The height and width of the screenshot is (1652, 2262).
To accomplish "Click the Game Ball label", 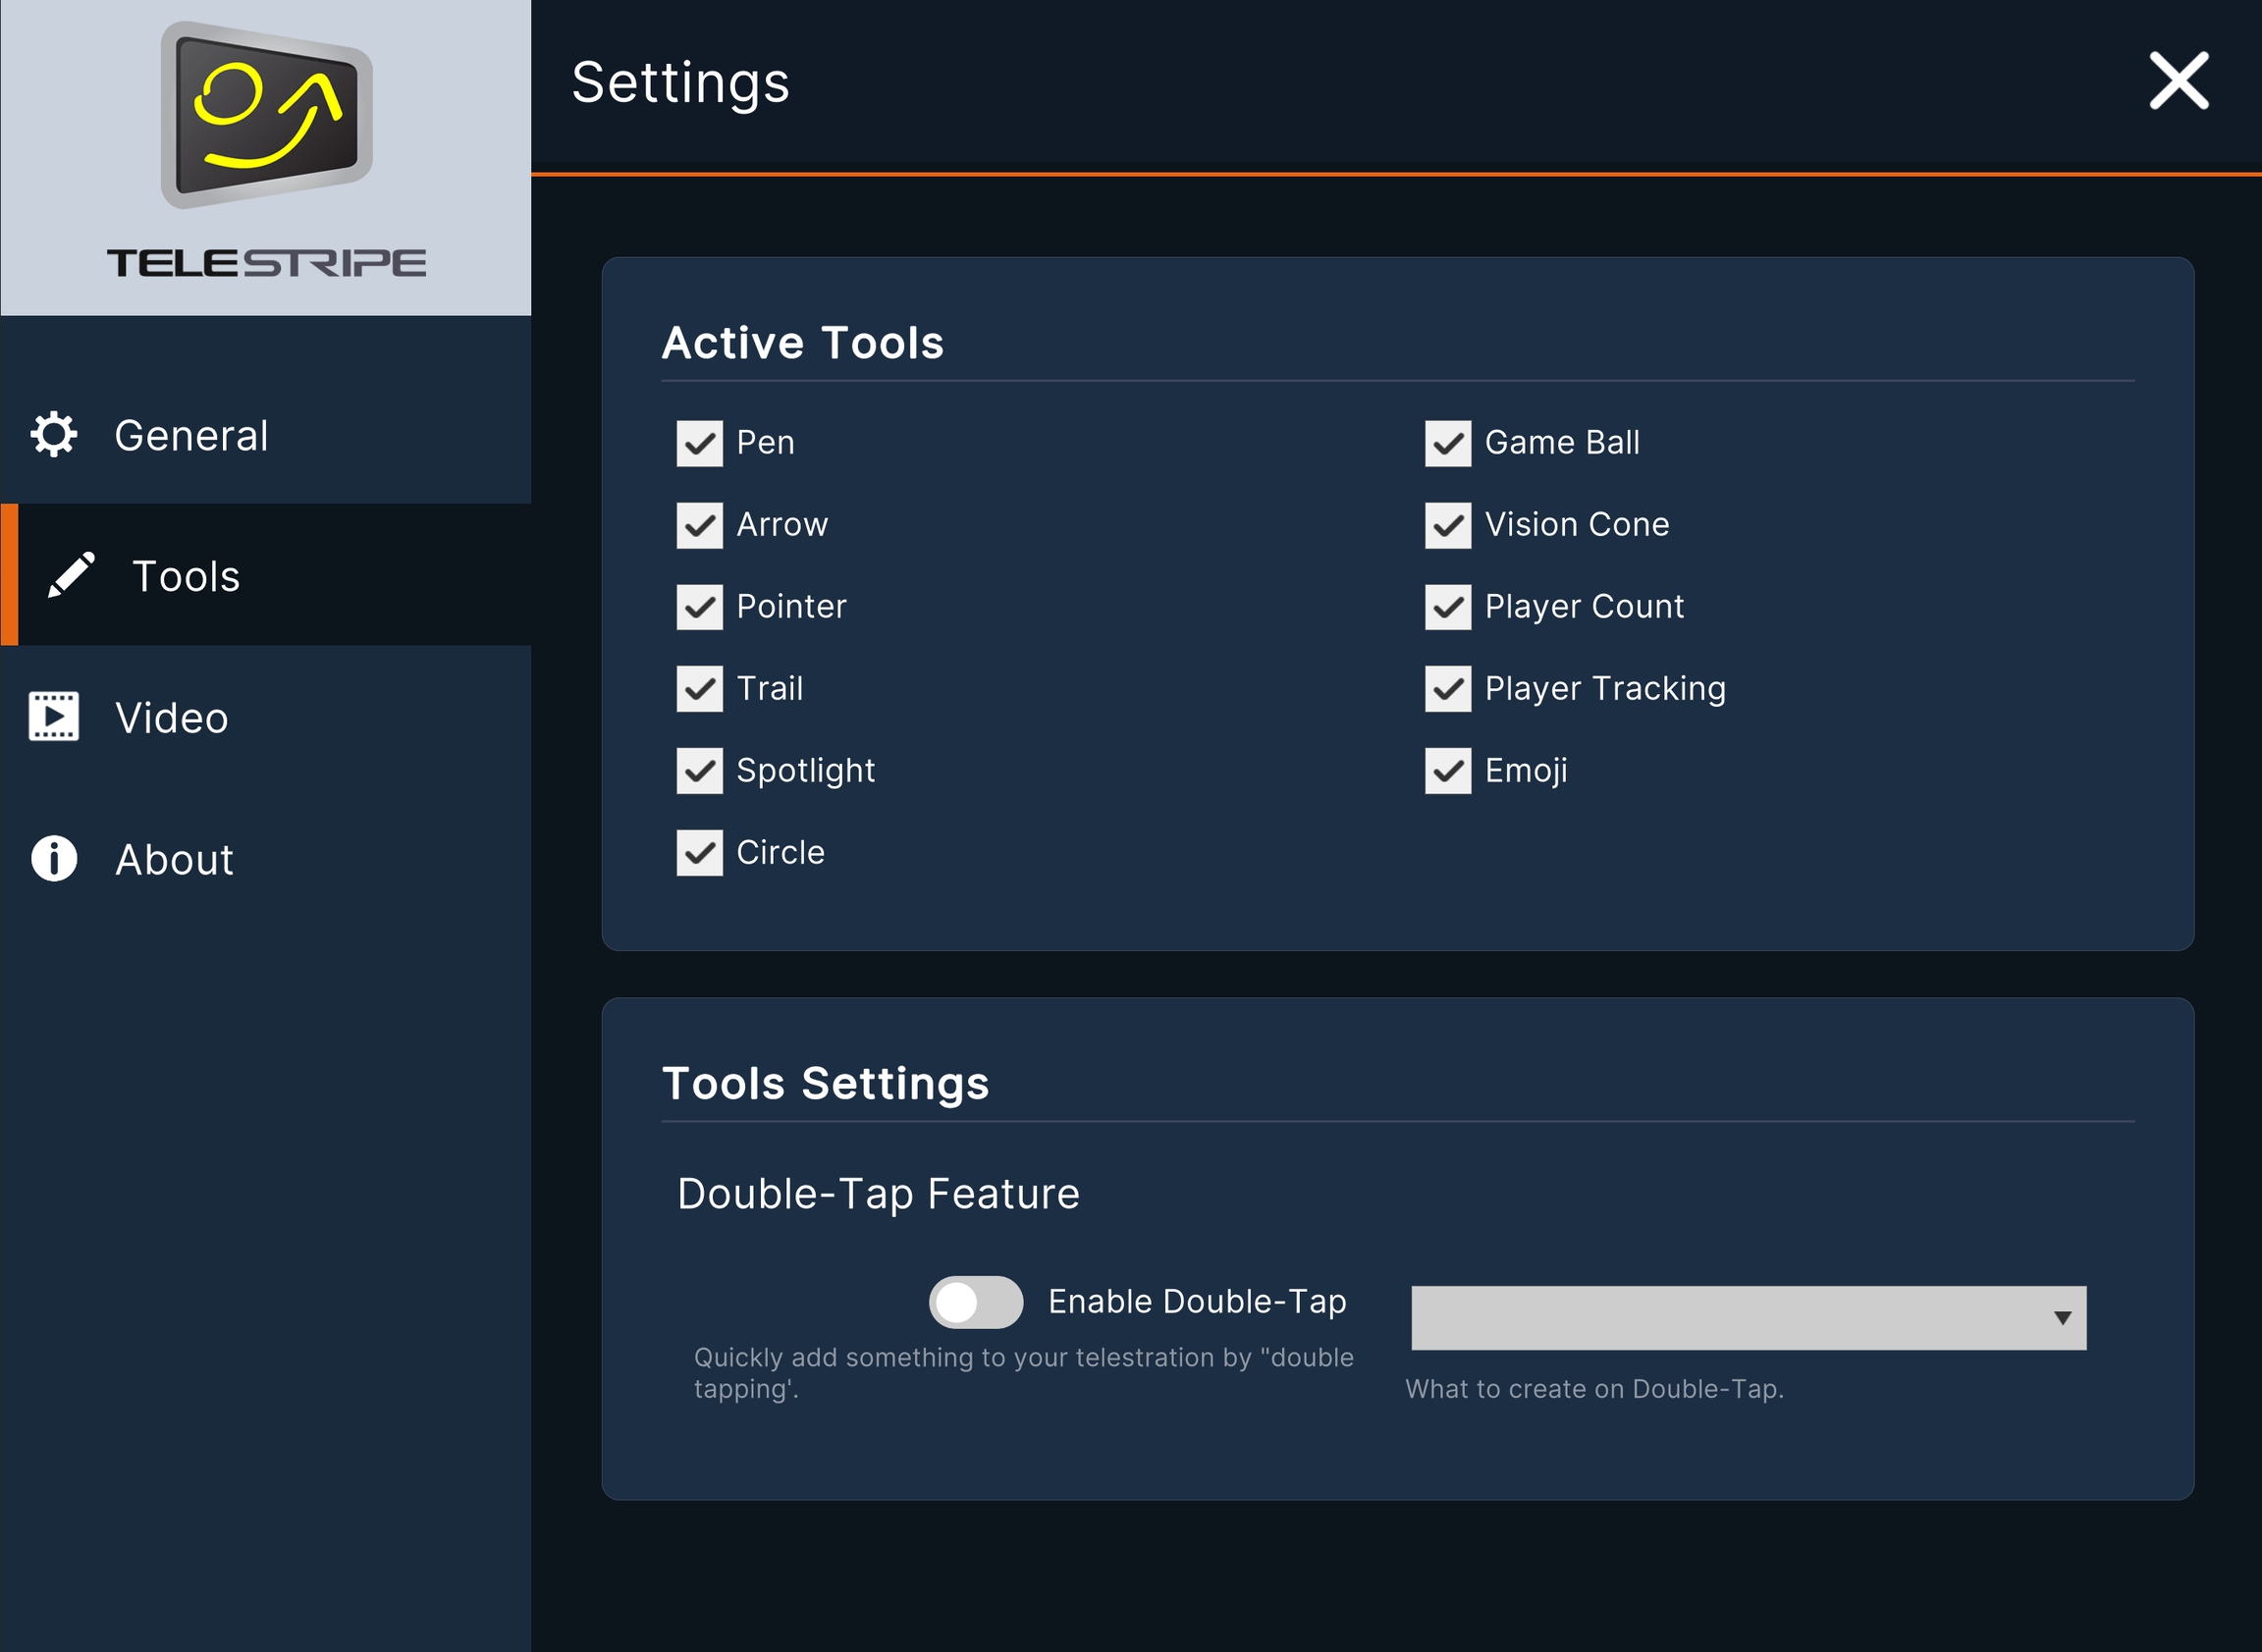I will point(1561,442).
